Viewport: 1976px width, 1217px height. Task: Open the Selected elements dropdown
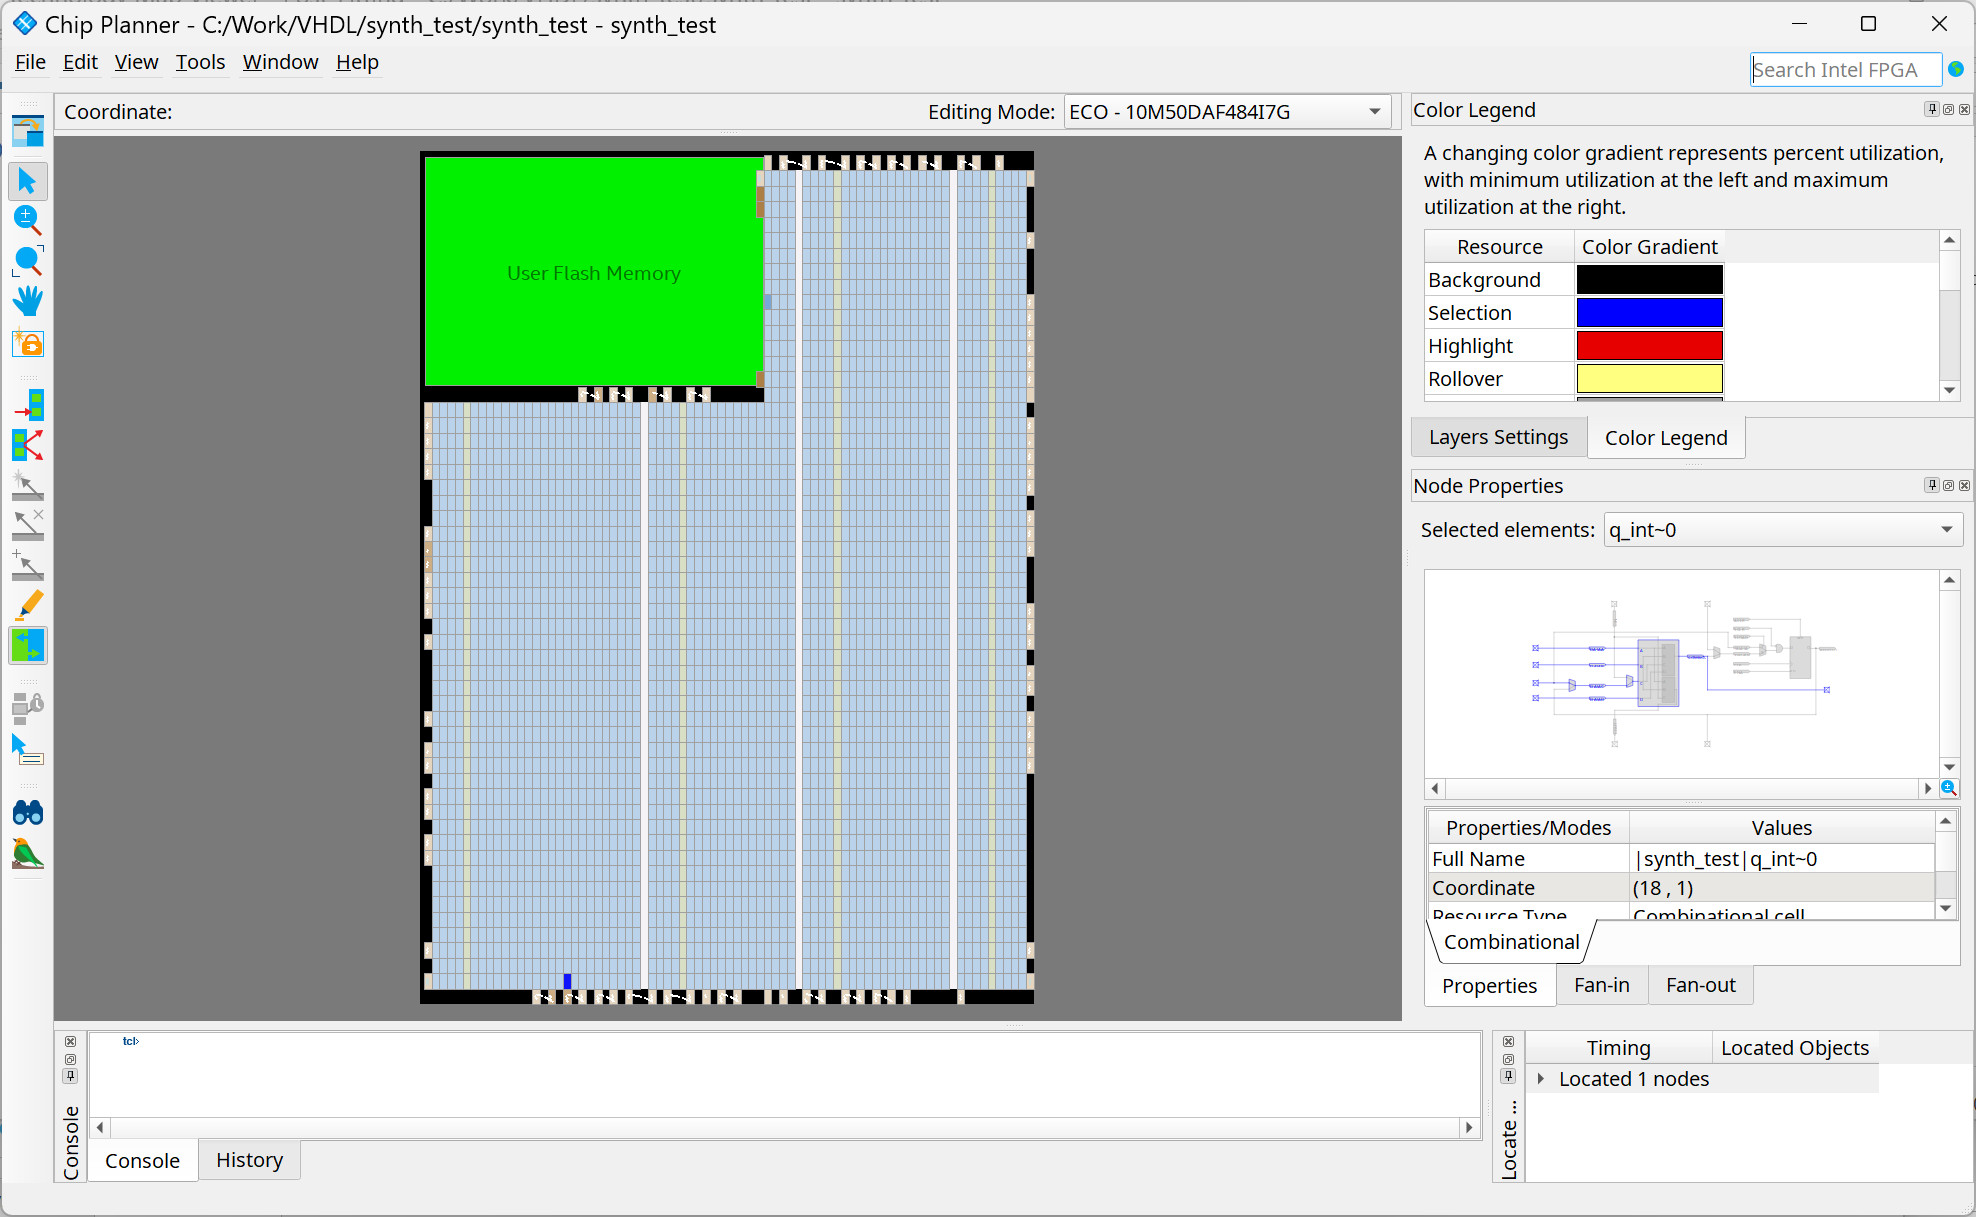tap(1946, 530)
